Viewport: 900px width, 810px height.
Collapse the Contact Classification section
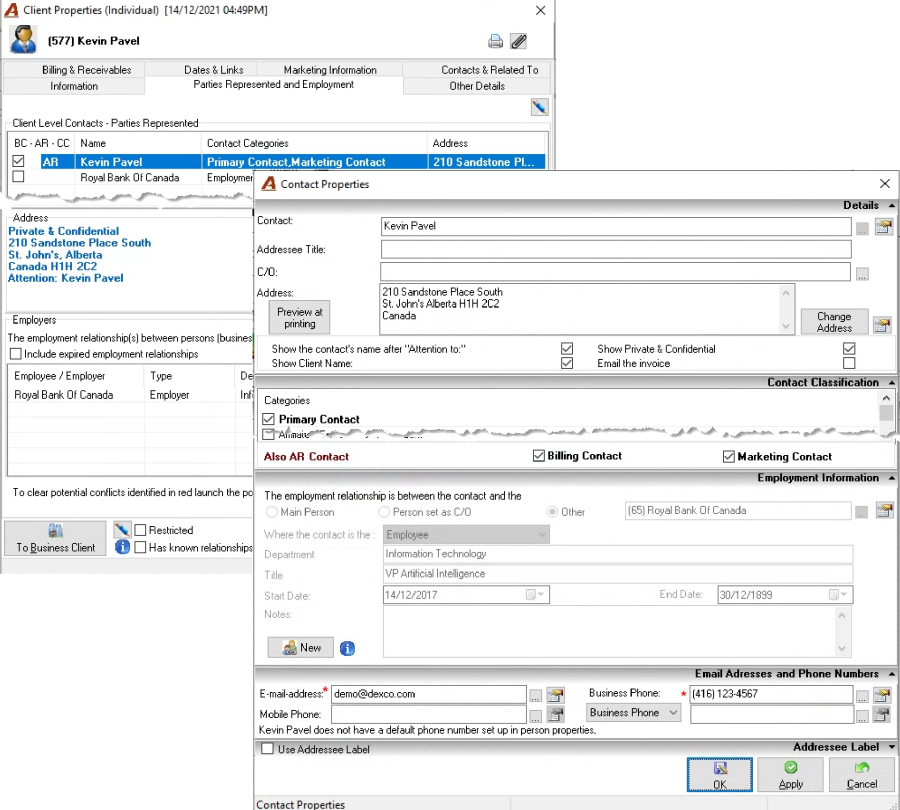pos(891,382)
